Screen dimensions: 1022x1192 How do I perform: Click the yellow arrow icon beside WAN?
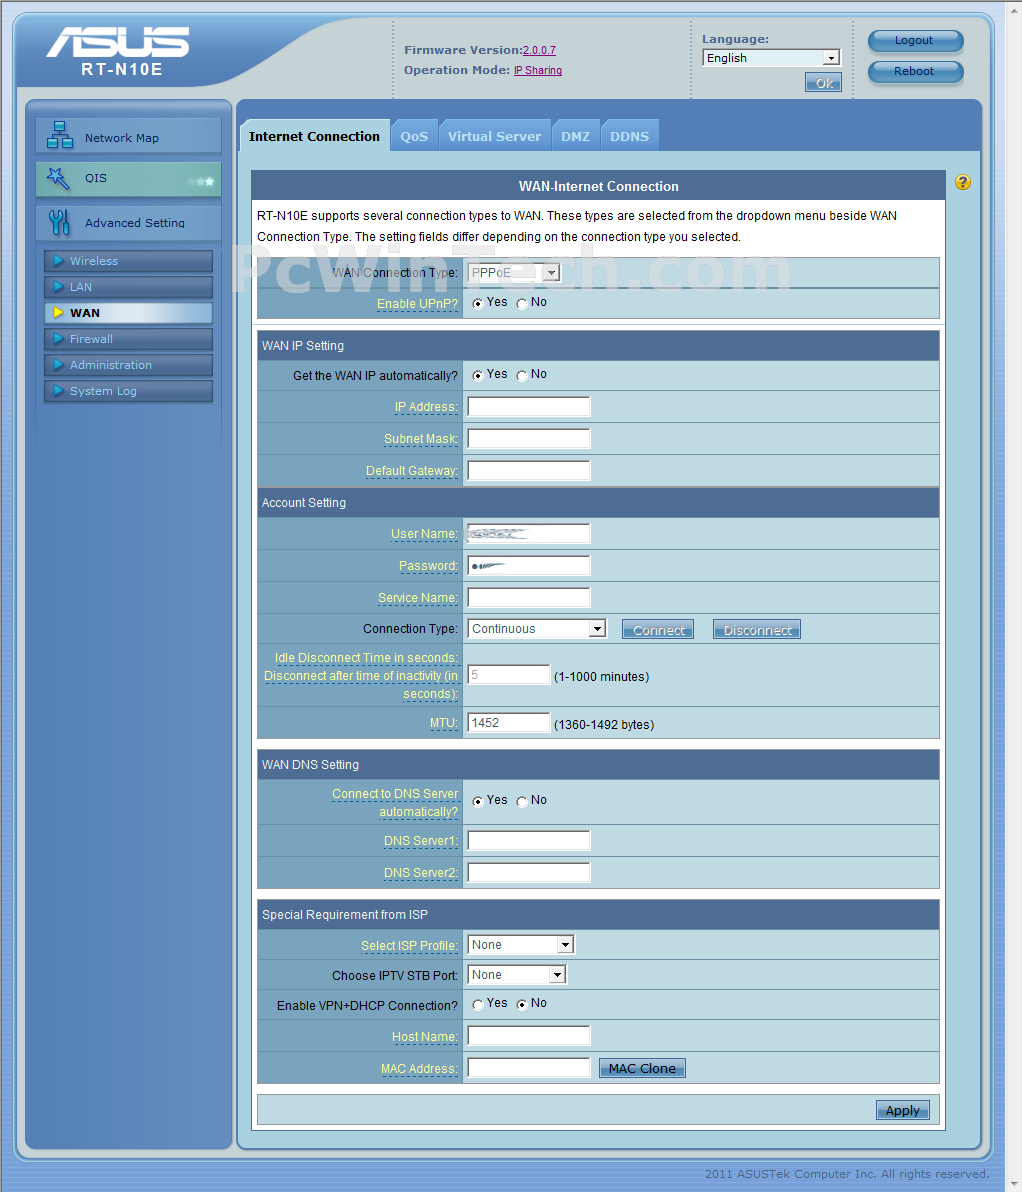(x=58, y=312)
